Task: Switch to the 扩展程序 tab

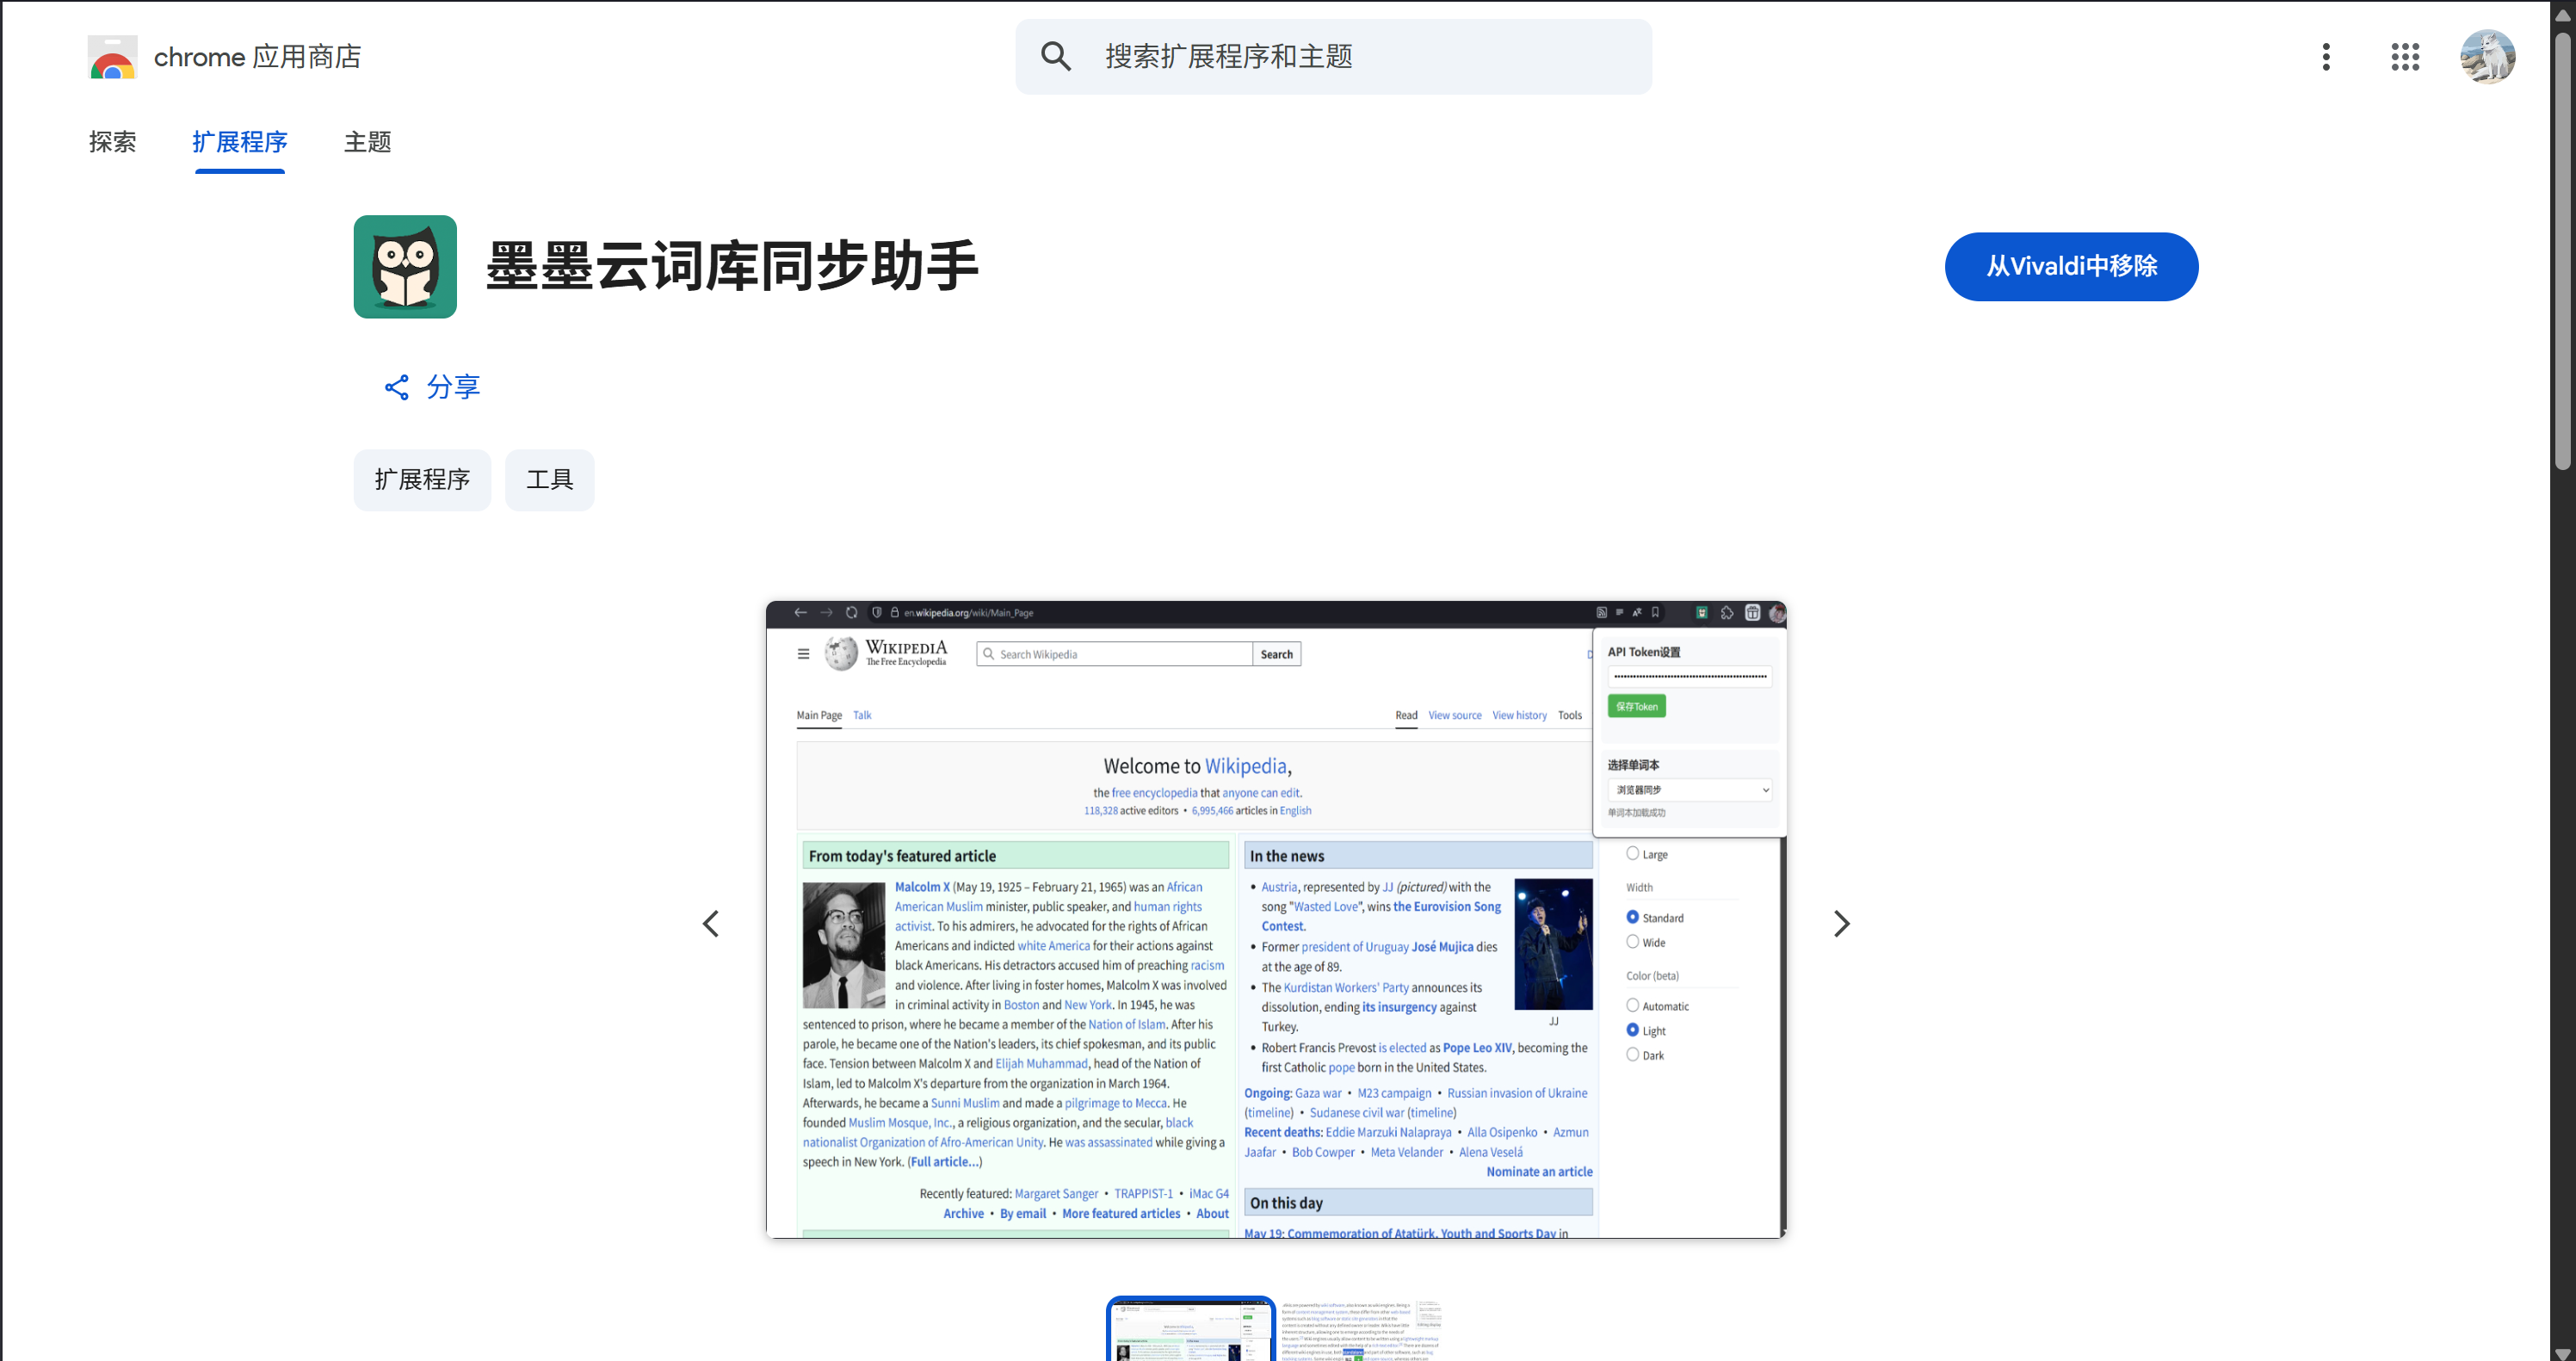Action: pos(240,142)
